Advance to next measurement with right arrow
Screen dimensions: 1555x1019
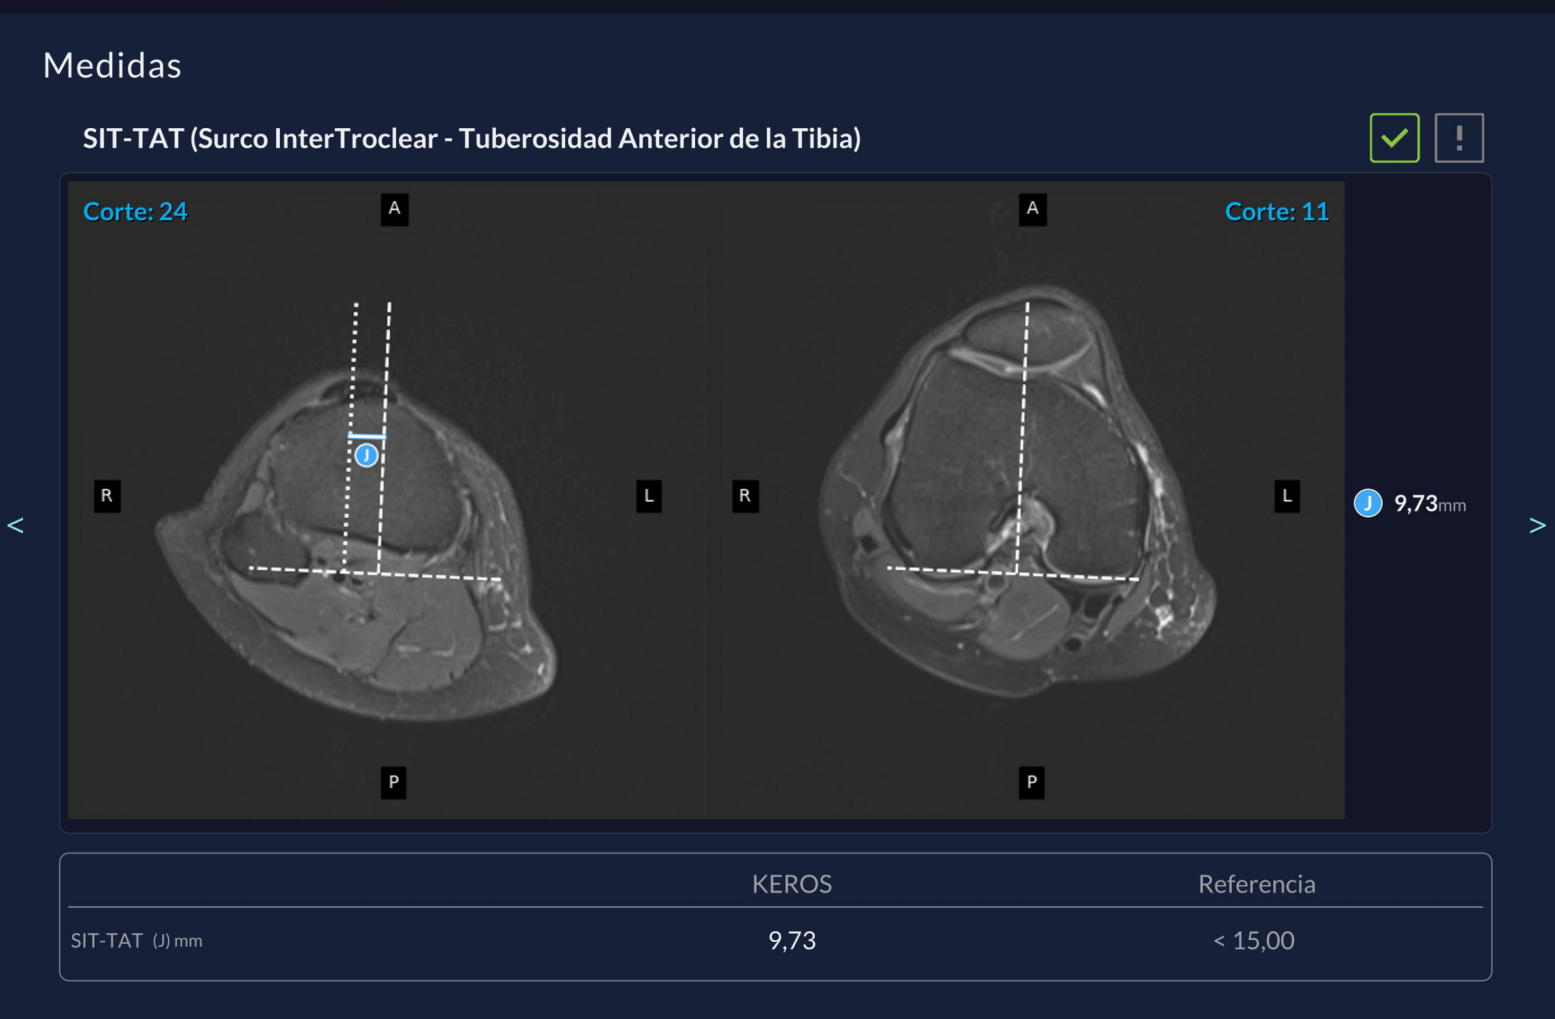[1537, 525]
